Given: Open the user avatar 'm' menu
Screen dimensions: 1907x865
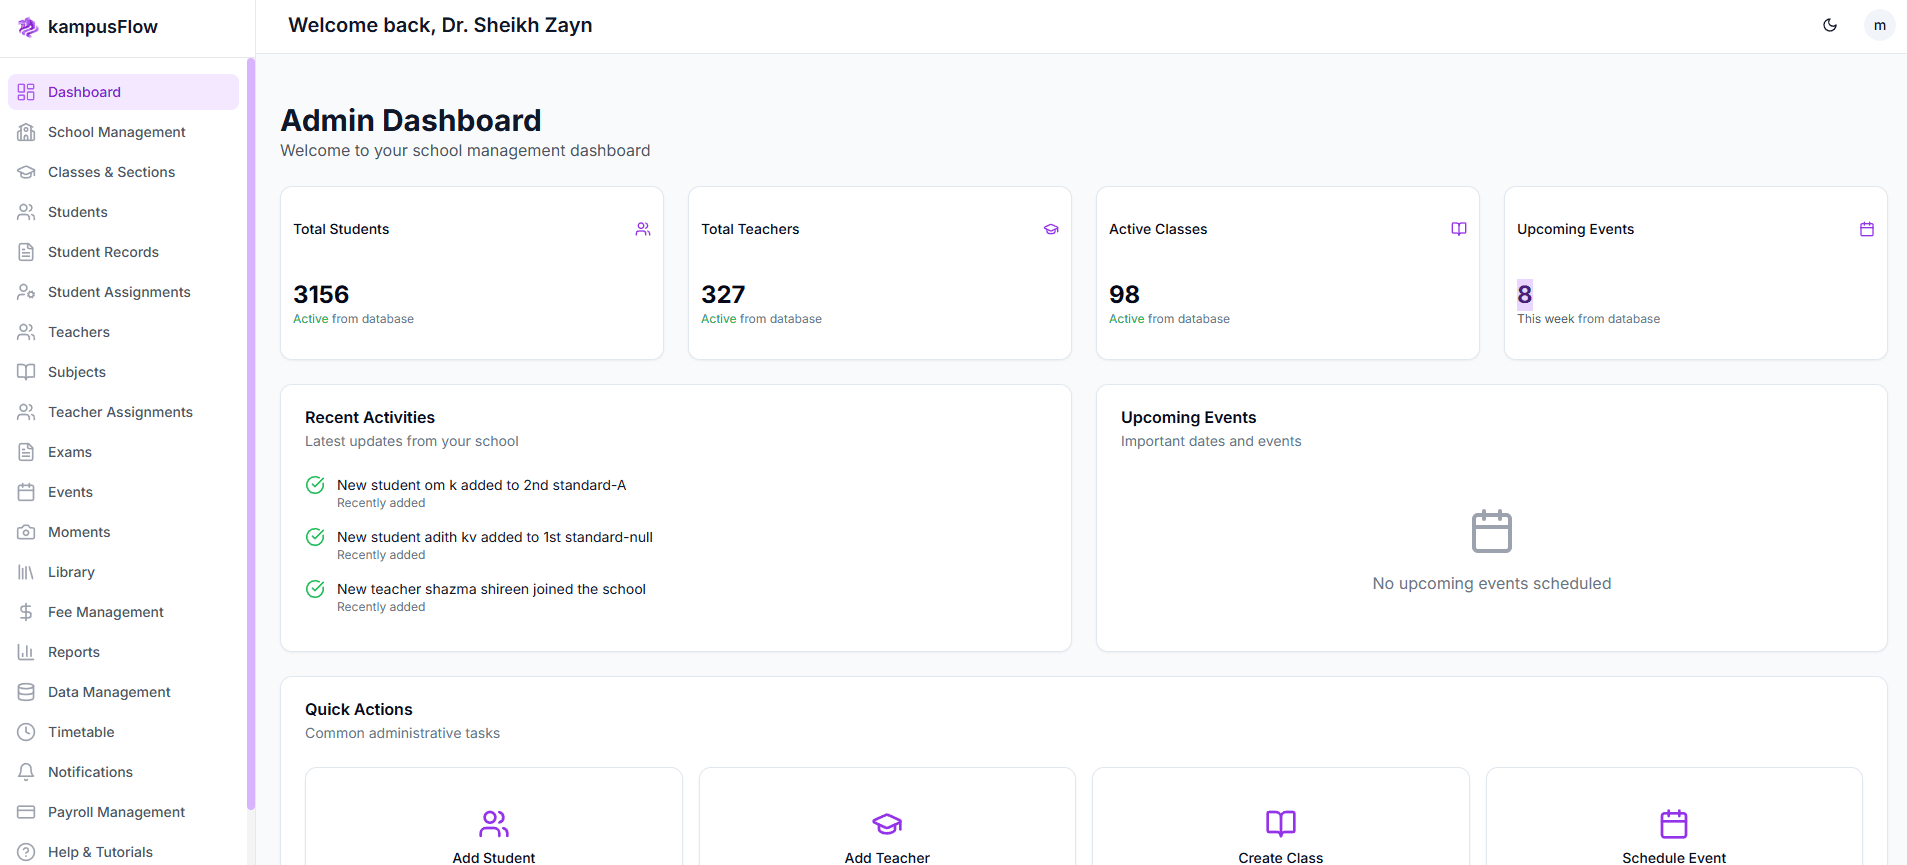Looking at the screenshot, I should click(x=1880, y=25).
